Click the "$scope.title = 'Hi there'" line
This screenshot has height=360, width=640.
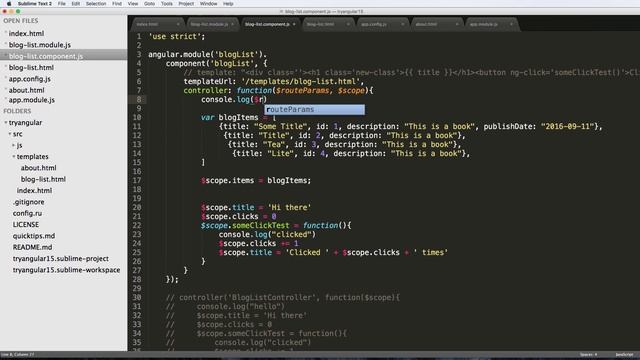tap(256, 207)
